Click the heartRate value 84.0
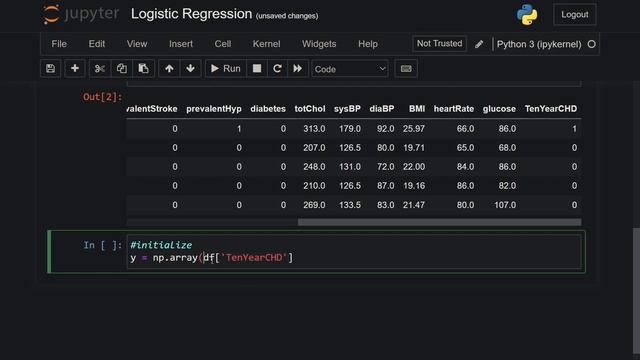 (465, 167)
